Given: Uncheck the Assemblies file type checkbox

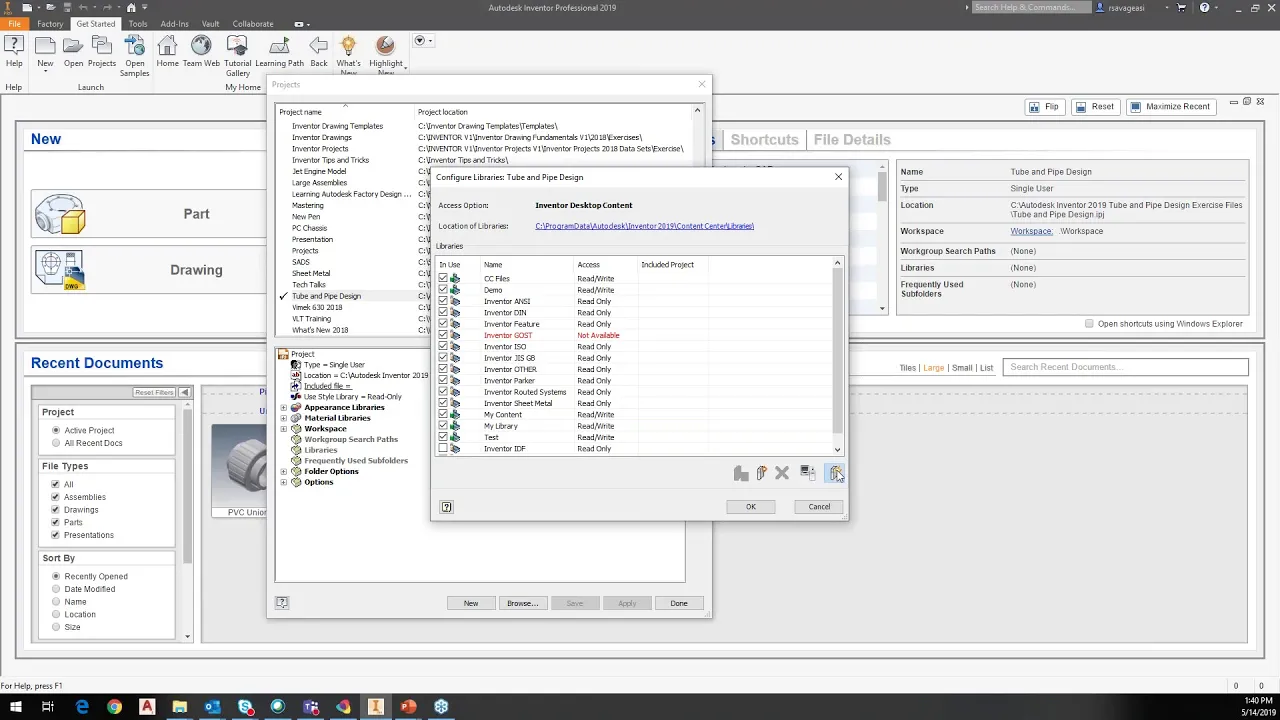Looking at the screenshot, I should pos(55,497).
